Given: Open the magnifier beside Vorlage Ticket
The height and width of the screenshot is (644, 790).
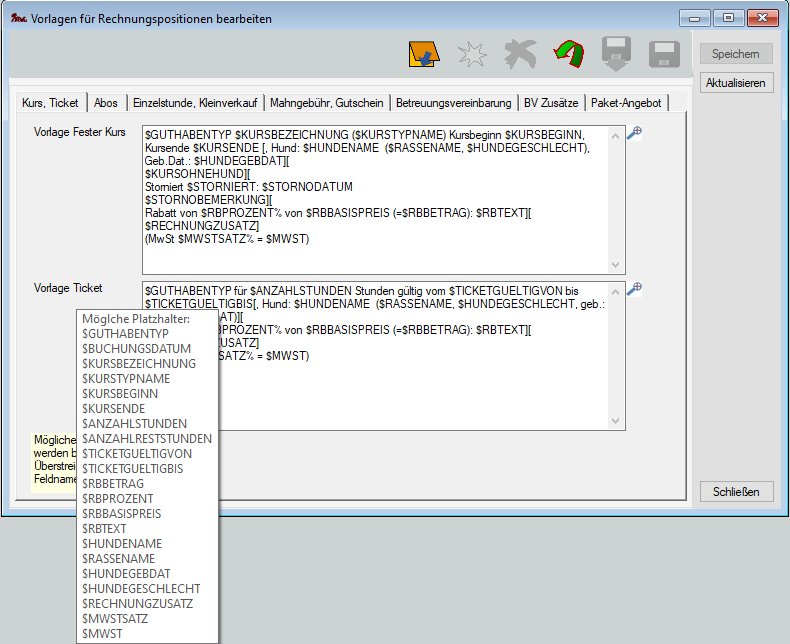Looking at the screenshot, I should pos(634,290).
